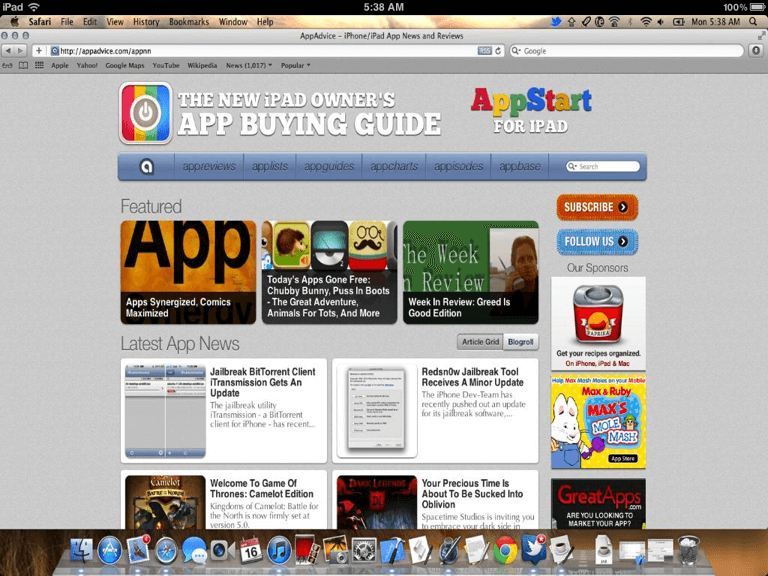The height and width of the screenshot is (576, 768).
Task: Open the Week In Review featured thumbnail
Action: point(471,272)
